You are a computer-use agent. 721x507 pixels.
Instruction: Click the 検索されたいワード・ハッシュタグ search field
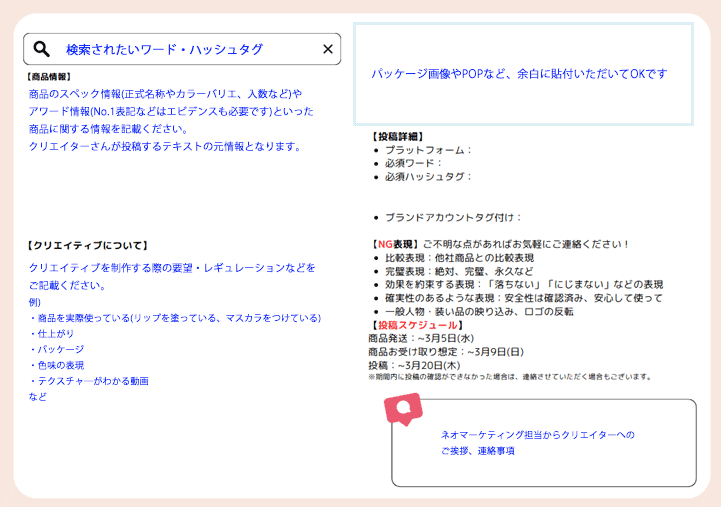point(165,49)
